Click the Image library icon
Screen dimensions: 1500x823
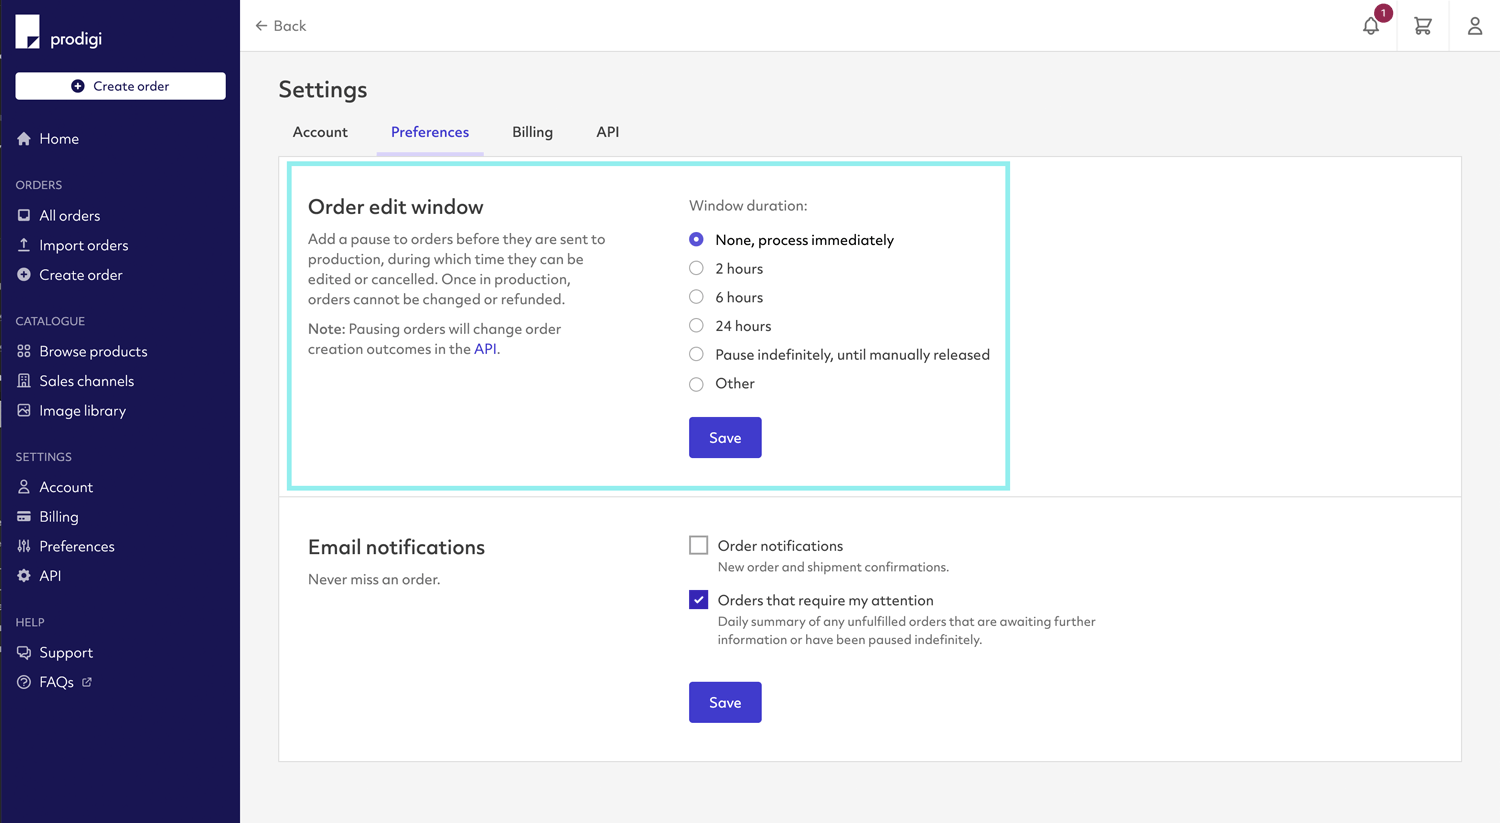[24, 411]
